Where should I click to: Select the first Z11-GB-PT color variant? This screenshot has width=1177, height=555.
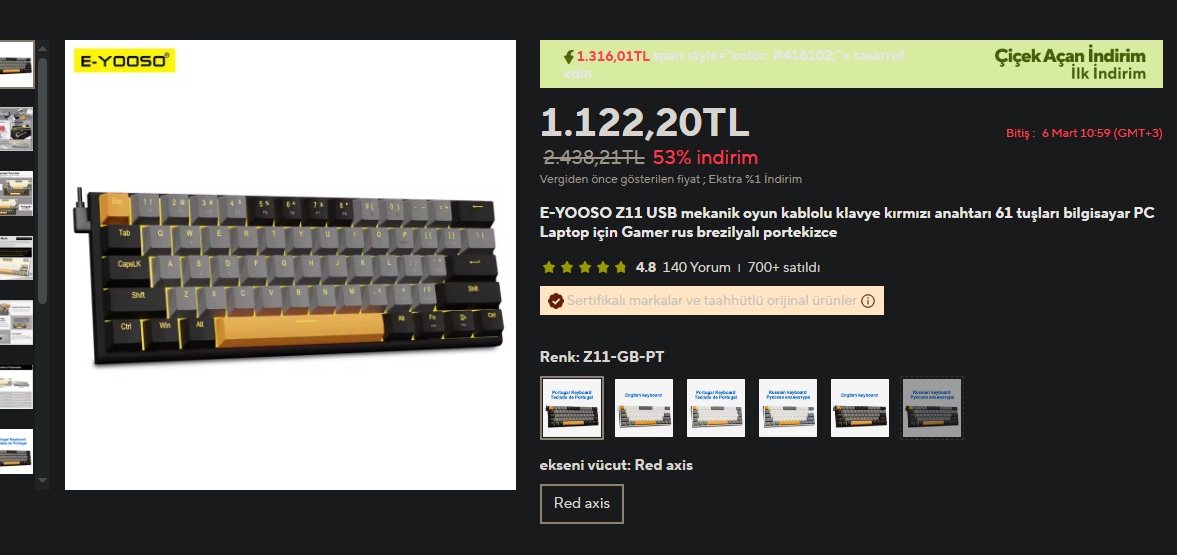click(572, 408)
